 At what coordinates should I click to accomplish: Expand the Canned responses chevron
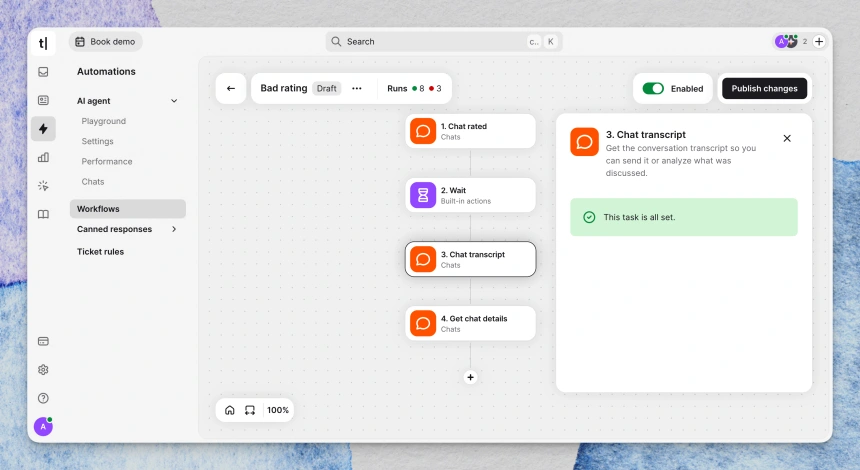(174, 229)
